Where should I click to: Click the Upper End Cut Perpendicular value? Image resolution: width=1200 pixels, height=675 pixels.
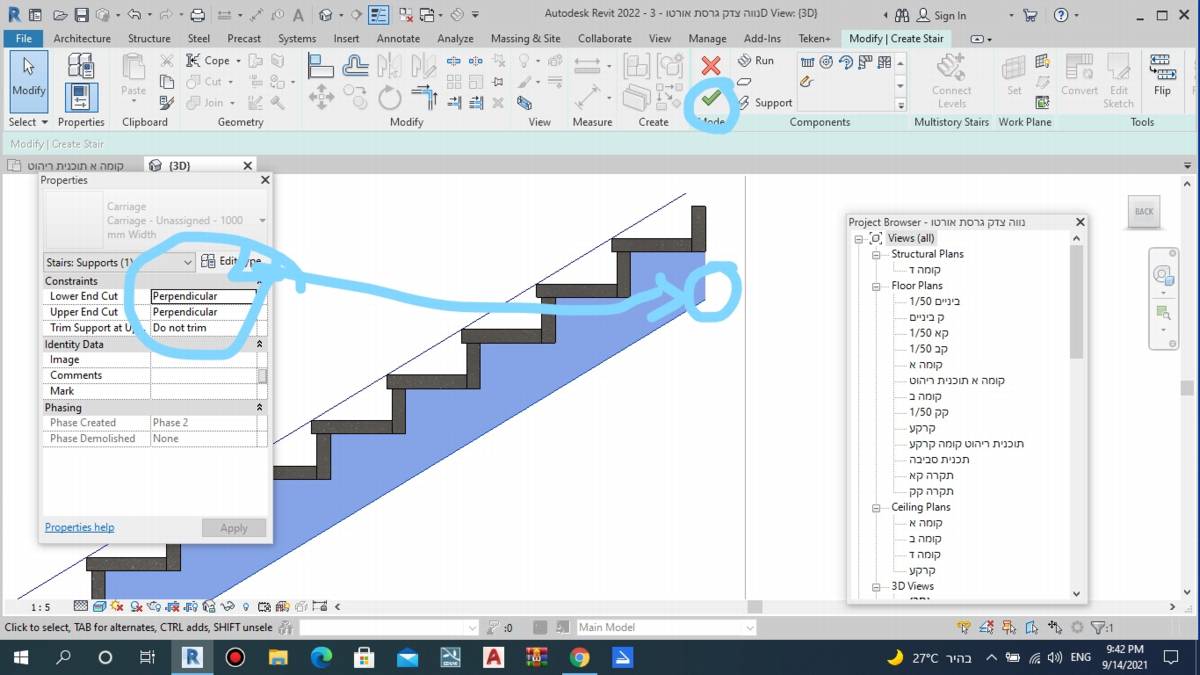[x=203, y=312]
